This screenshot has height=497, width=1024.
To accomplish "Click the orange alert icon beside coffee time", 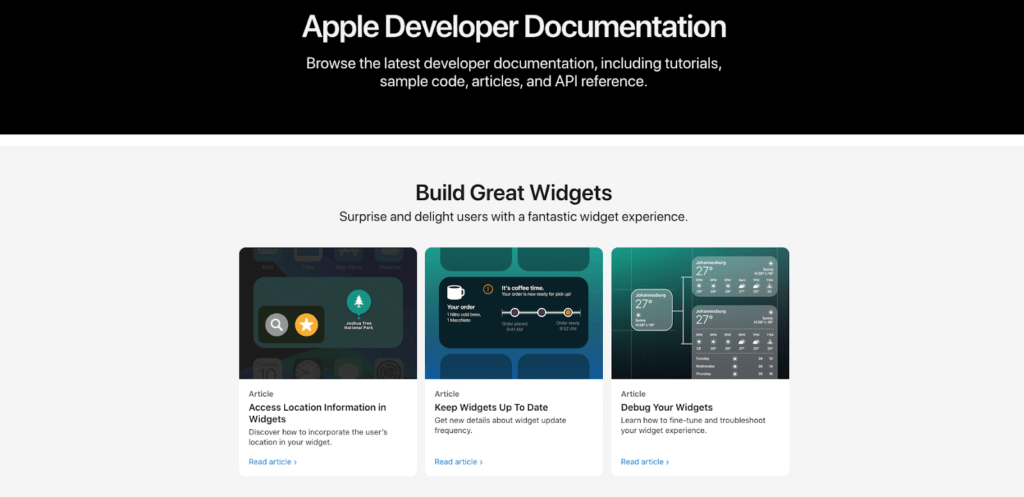I will point(488,289).
